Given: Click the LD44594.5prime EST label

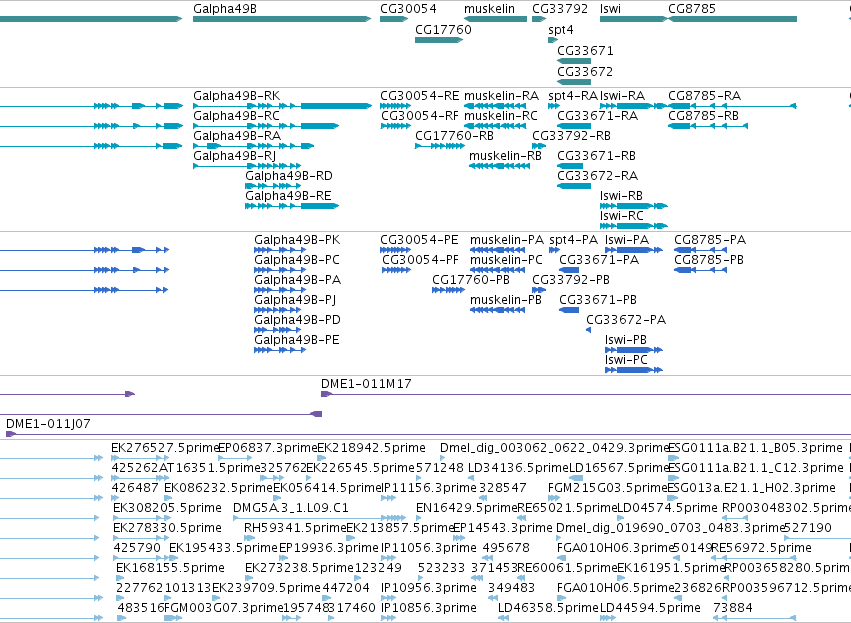Looking at the screenshot, I should (x=650, y=608).
